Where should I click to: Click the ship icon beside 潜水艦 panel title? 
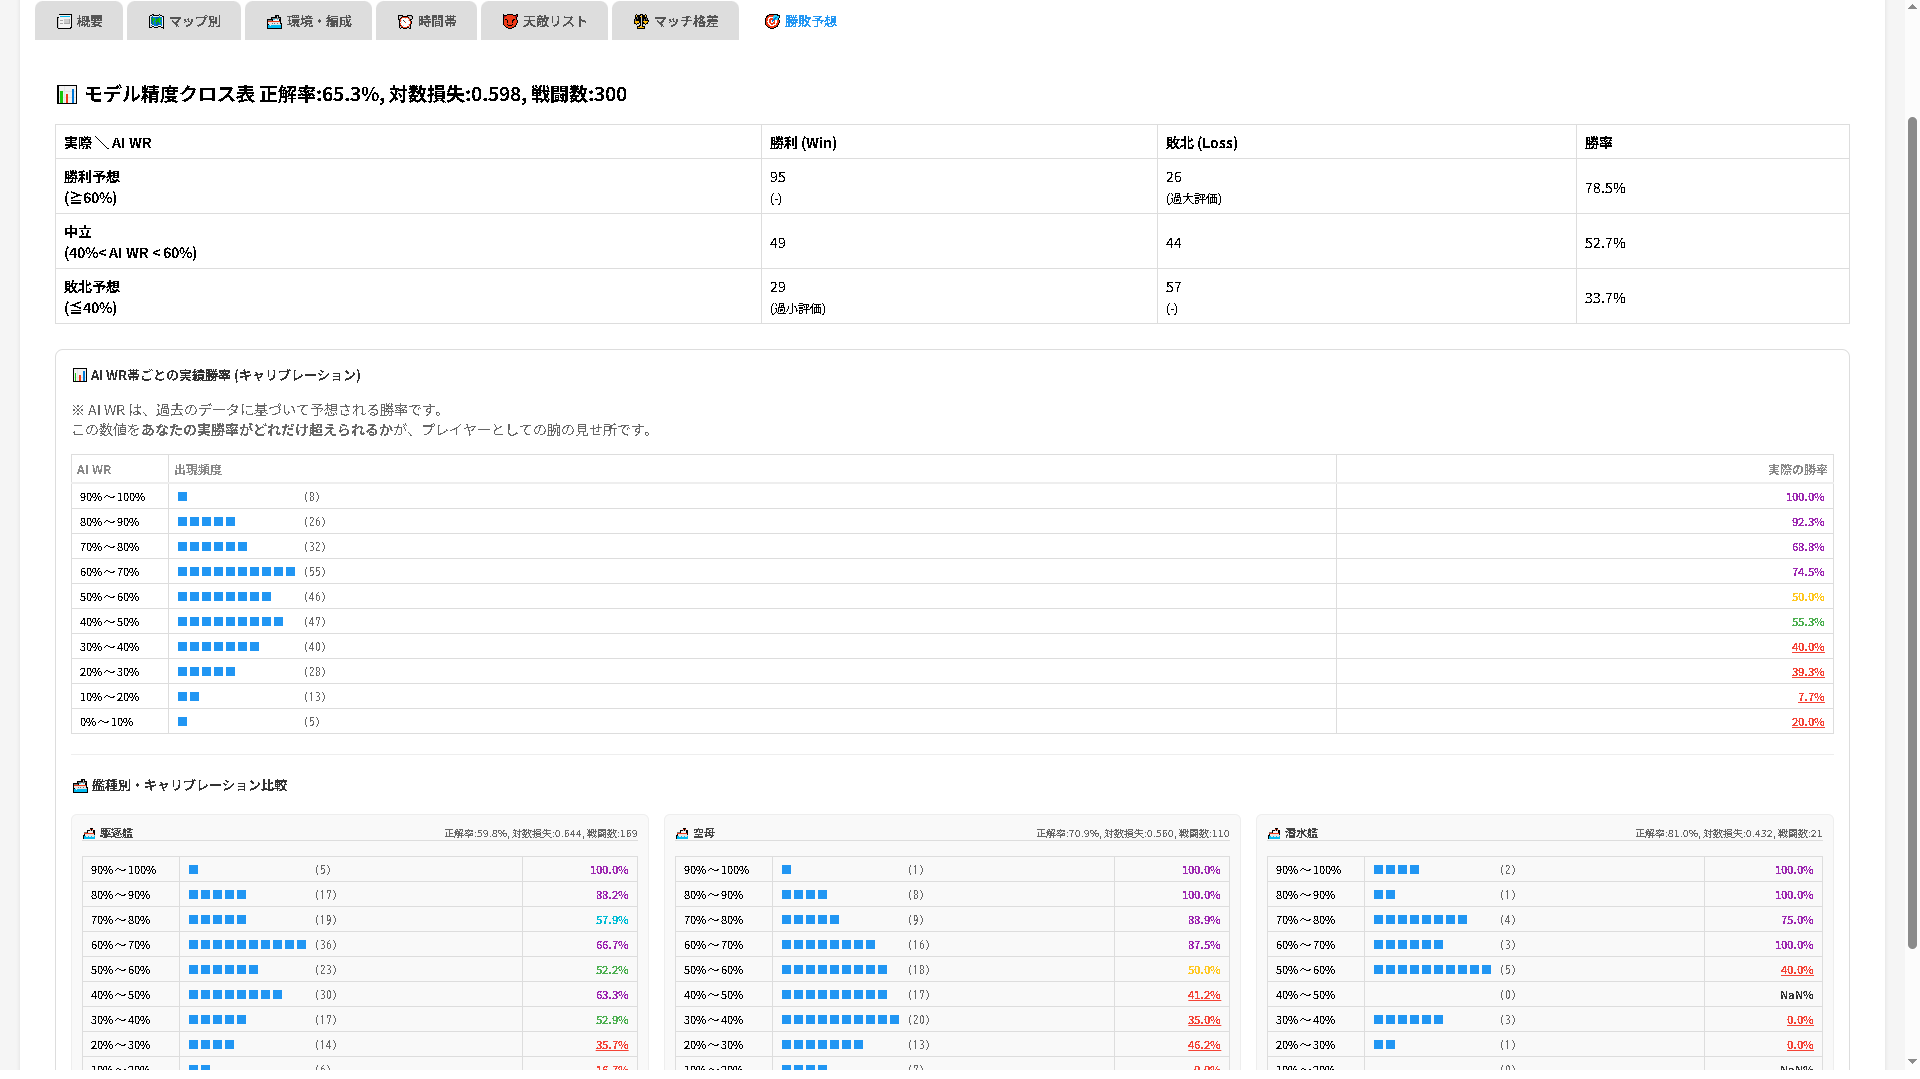[1274, 833]
